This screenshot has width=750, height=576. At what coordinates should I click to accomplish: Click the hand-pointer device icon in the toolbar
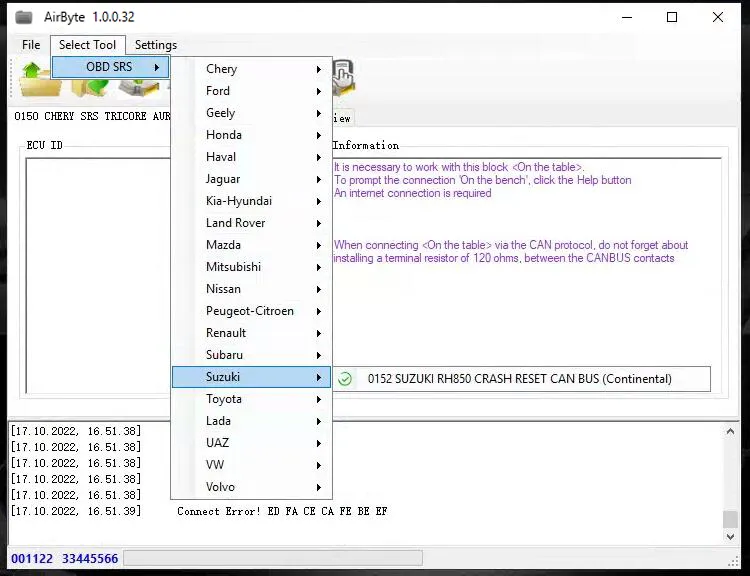342,76
